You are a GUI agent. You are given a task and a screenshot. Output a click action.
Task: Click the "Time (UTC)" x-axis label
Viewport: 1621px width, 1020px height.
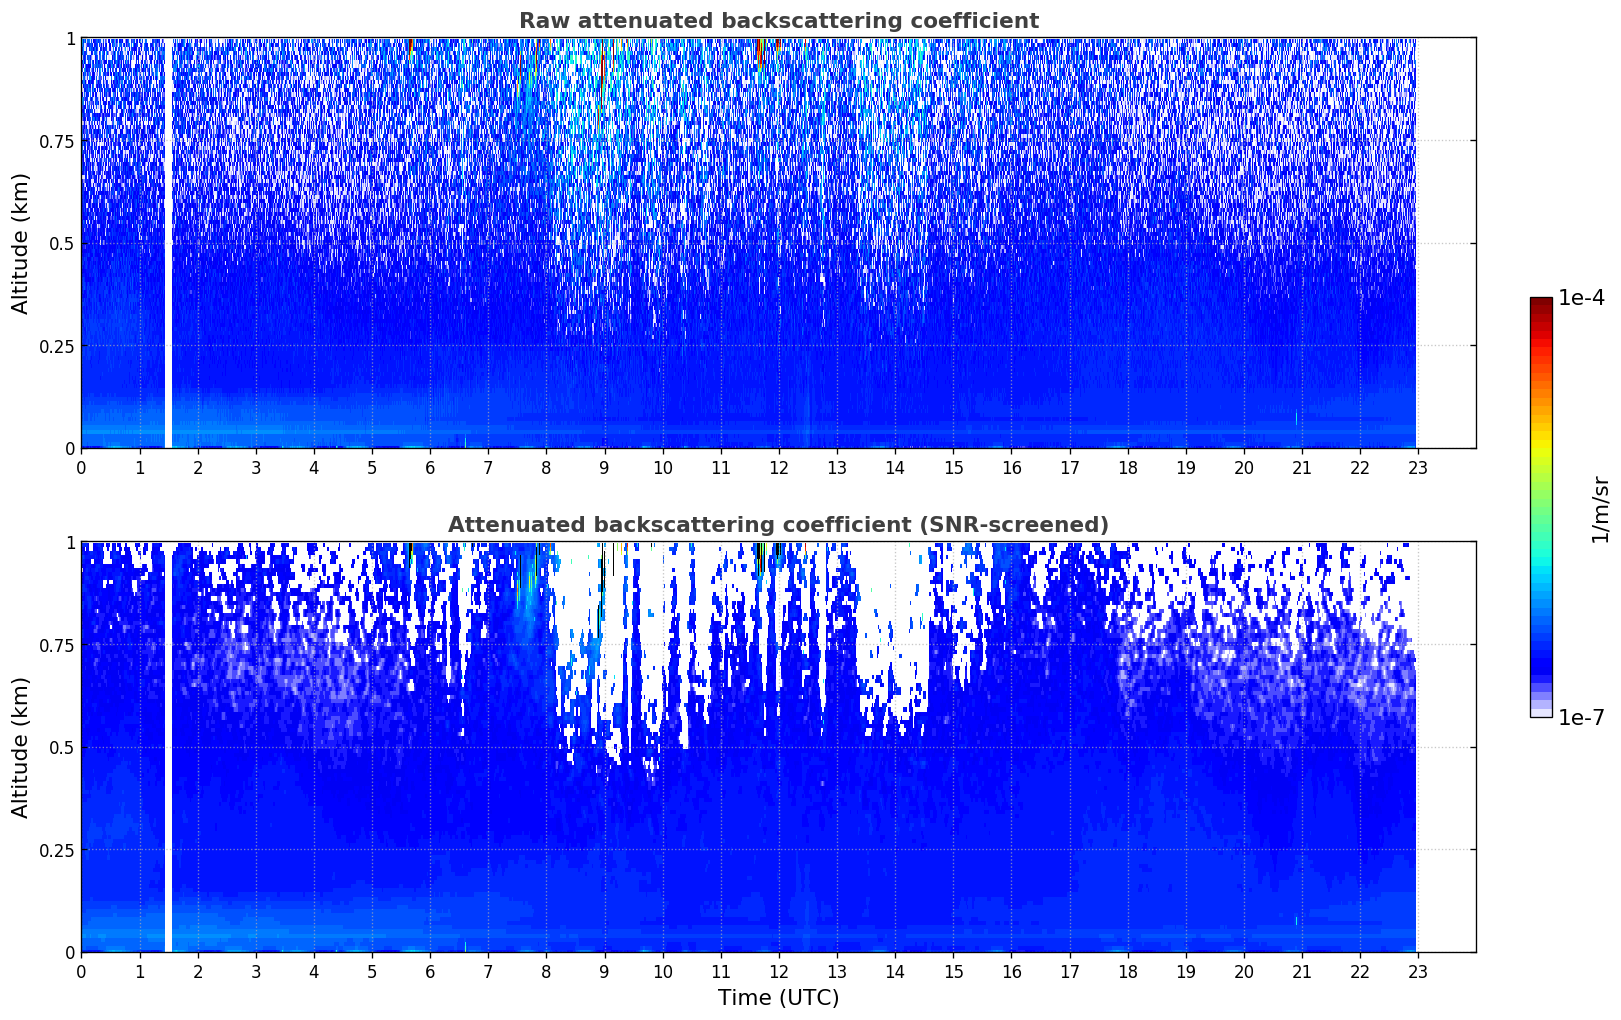[778, 998]
